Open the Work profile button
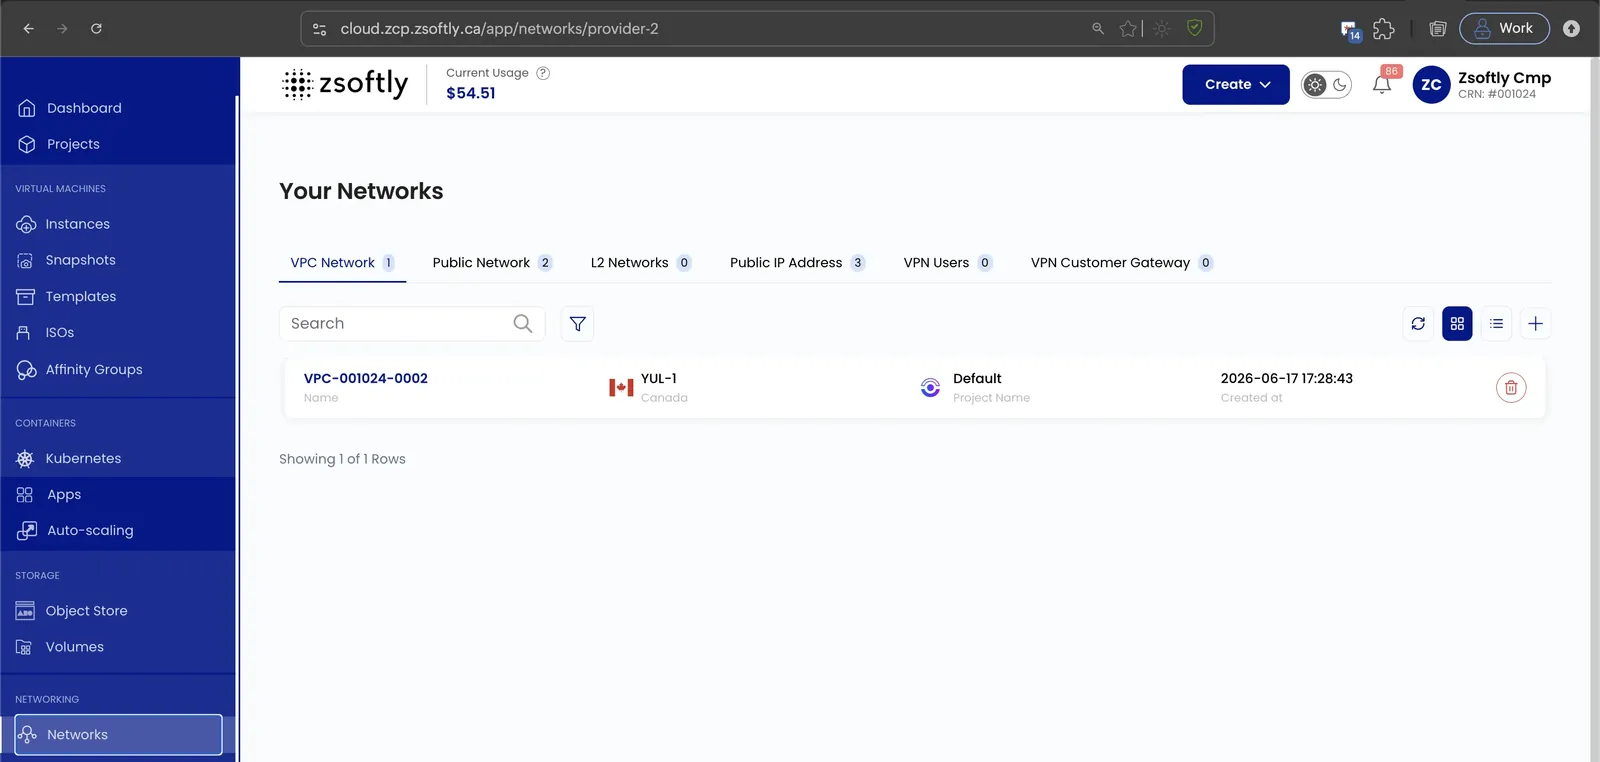The image size is (1600, 762). click(1504, 29)
